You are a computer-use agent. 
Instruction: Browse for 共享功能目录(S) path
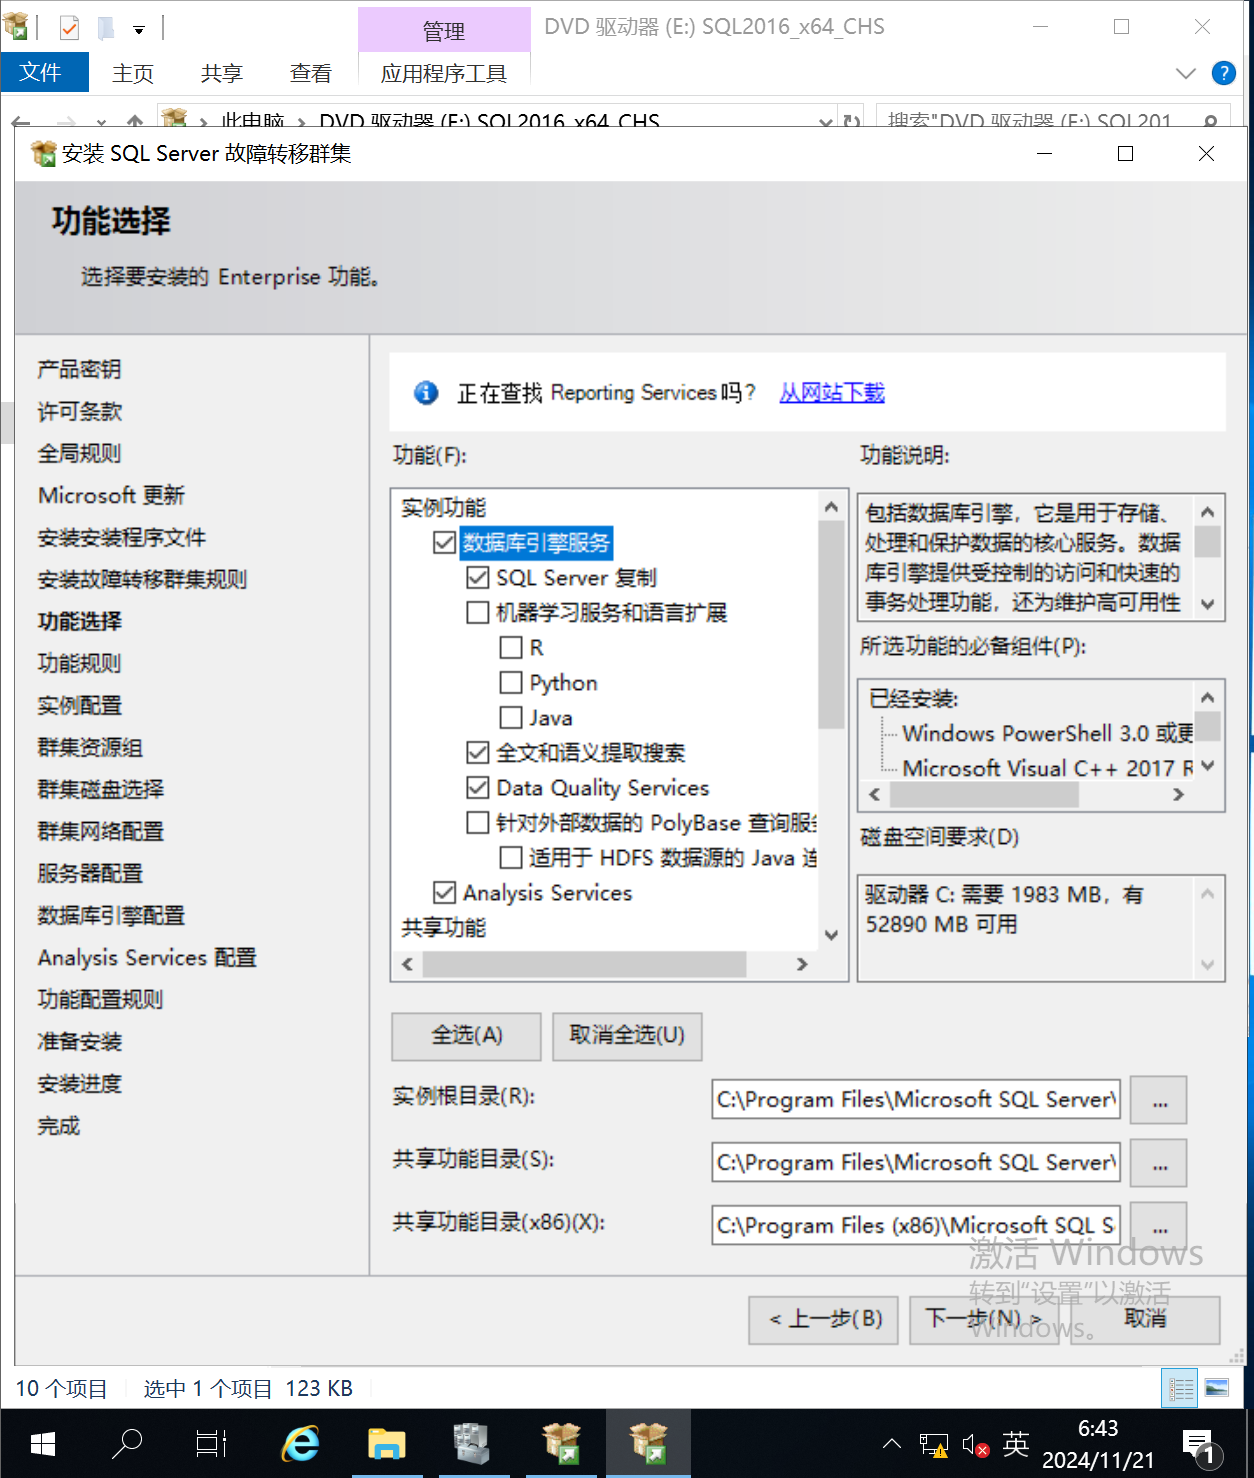click(x=1159, y=1164)
